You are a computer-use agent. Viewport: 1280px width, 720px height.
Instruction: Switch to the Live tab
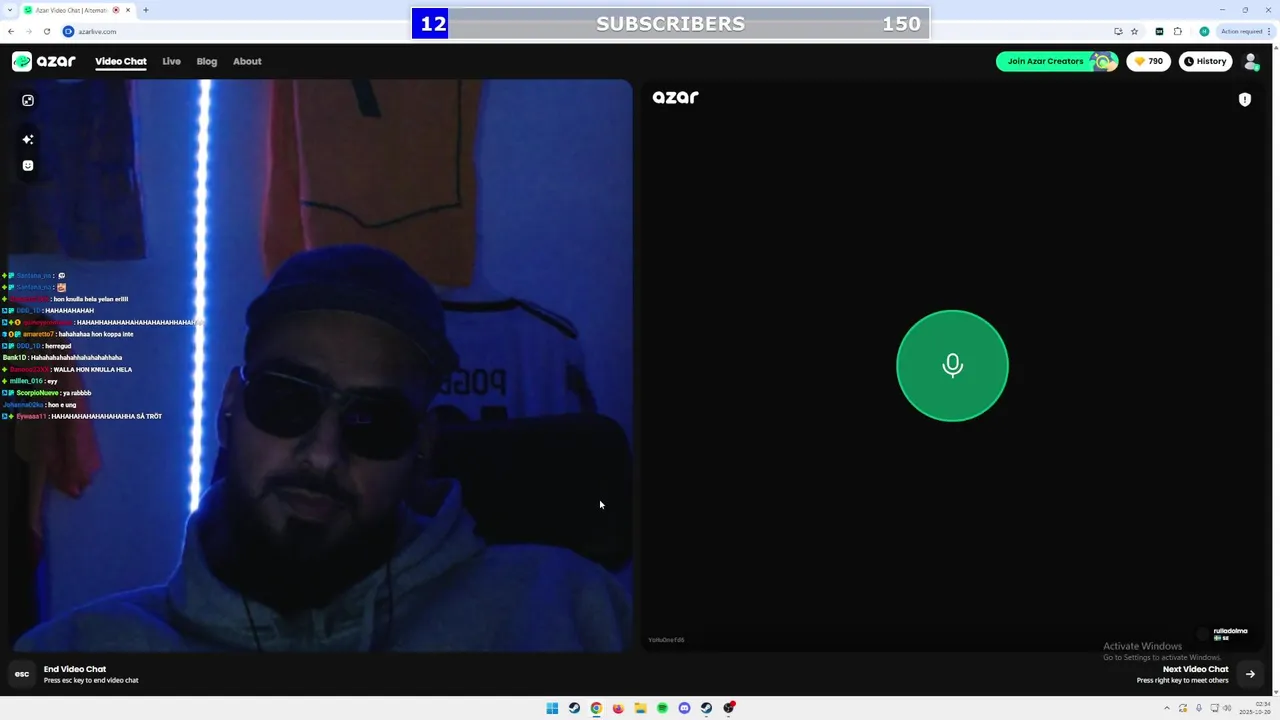tap(172, 62)
